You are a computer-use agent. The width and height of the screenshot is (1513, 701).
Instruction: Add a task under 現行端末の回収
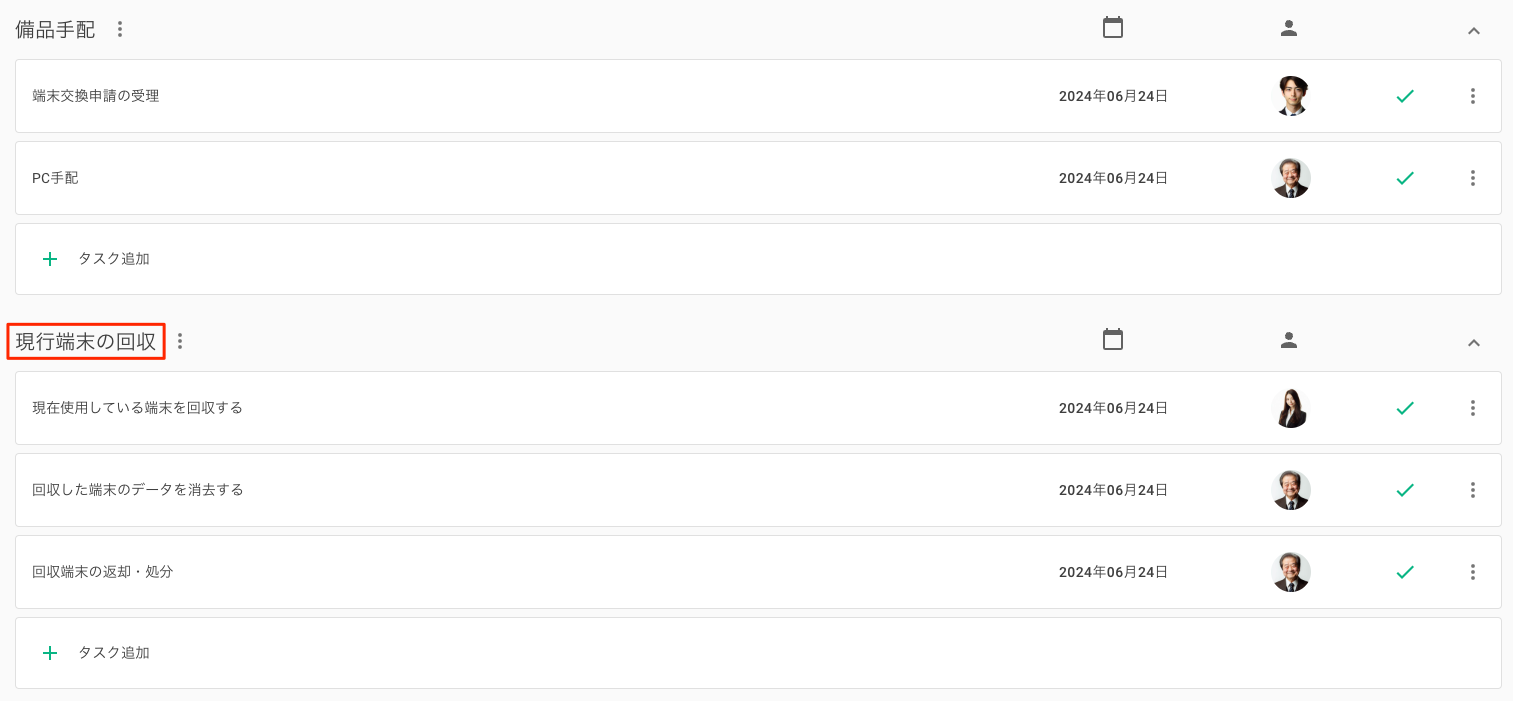point(758,653)
